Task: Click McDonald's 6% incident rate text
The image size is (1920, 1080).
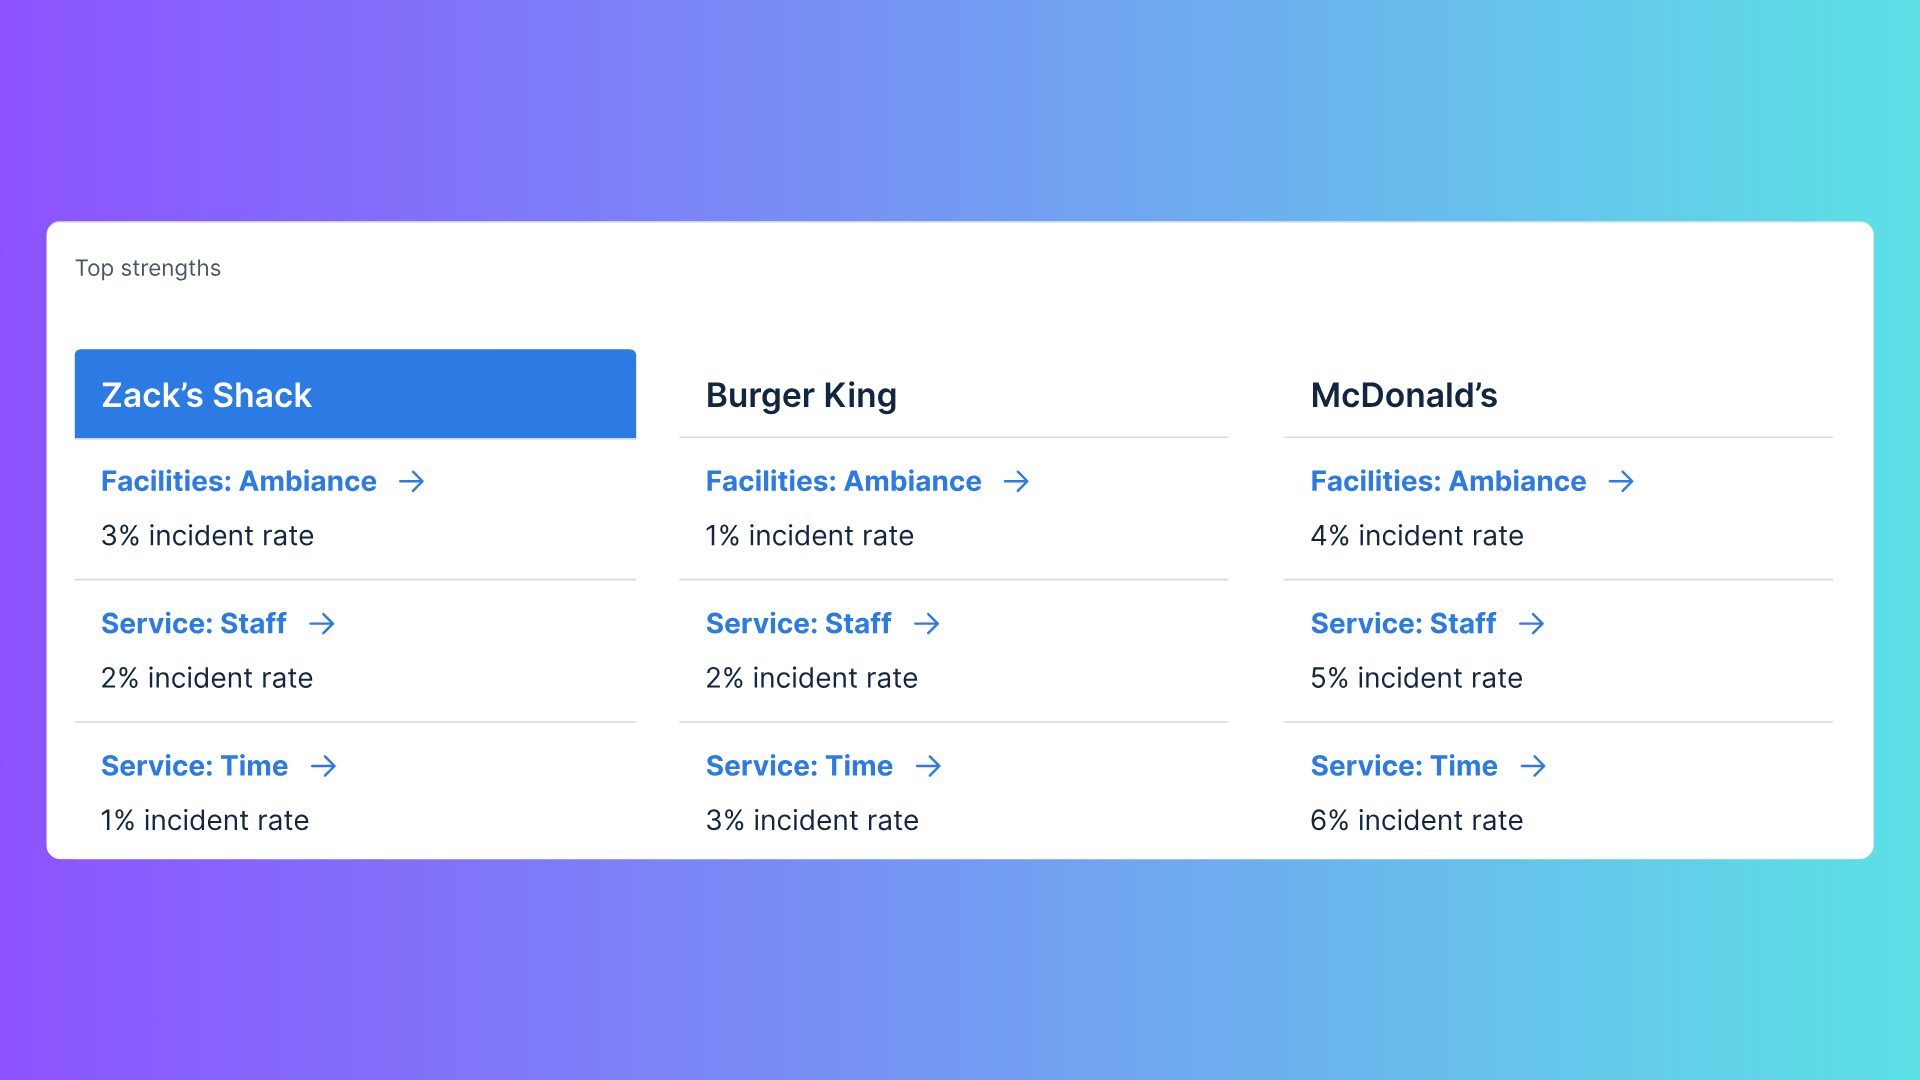Action: pyautogui.click(x=1416, y=821)
